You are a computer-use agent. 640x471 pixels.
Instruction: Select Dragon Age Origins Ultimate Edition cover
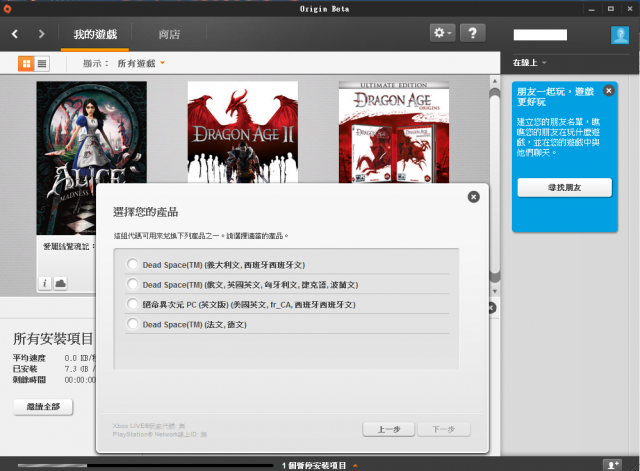click(394, 132)
